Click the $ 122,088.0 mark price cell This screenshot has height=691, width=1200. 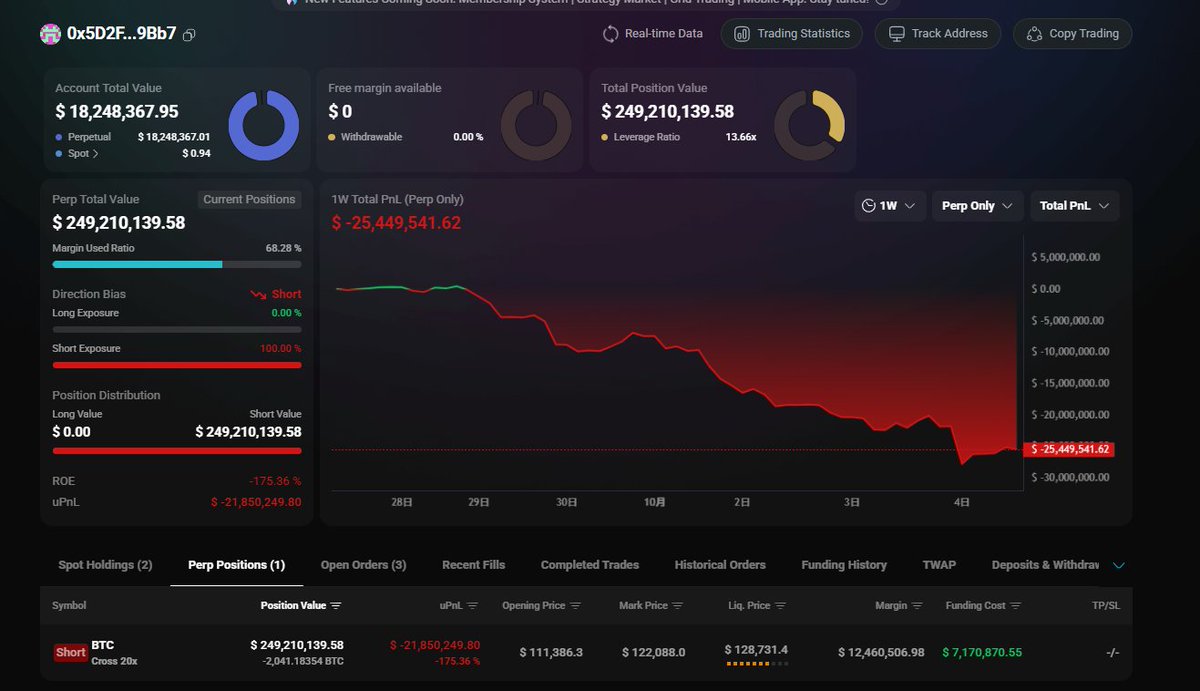[x=653, y=652]
